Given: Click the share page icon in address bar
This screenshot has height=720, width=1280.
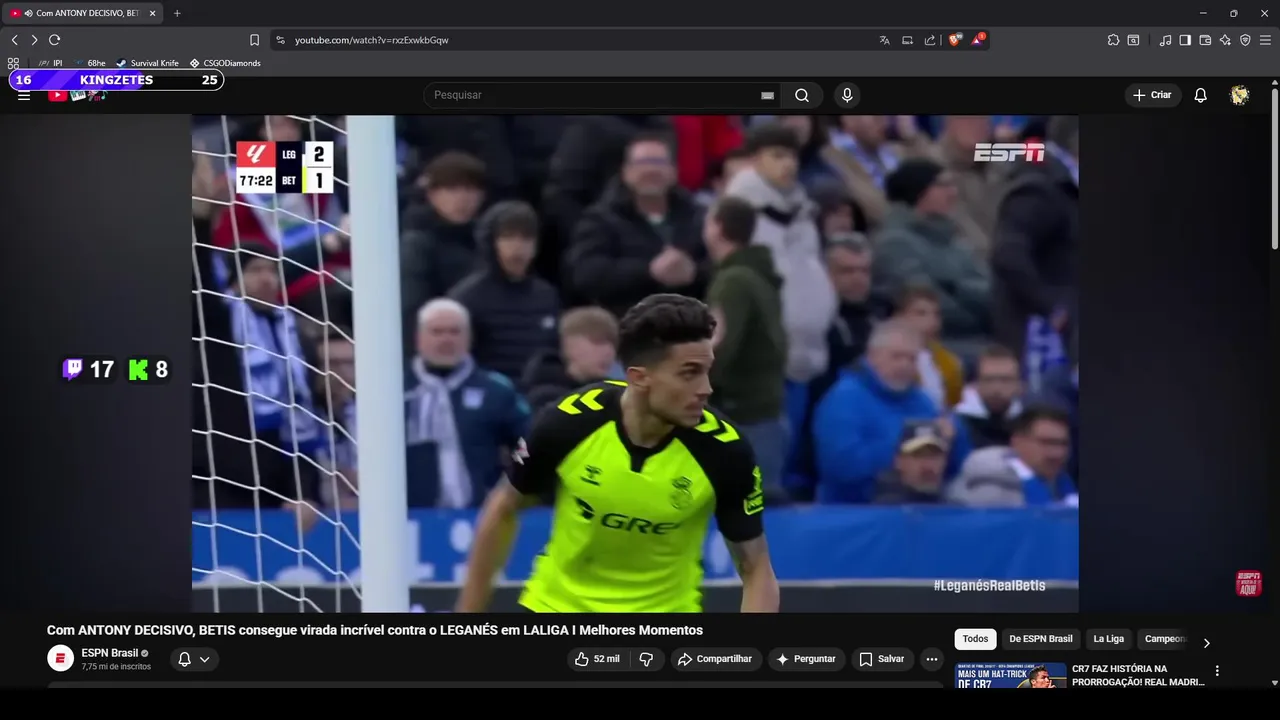Looking at the screenshot, I should click(x=930, y=40).
